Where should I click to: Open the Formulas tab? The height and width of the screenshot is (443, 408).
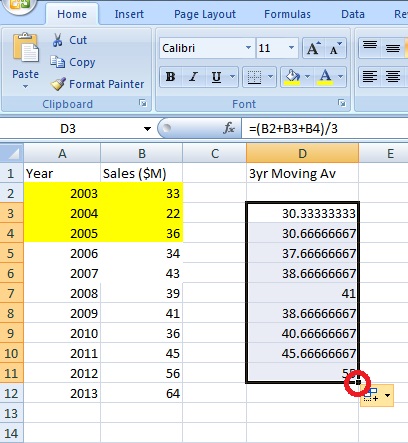pos(287,14)
